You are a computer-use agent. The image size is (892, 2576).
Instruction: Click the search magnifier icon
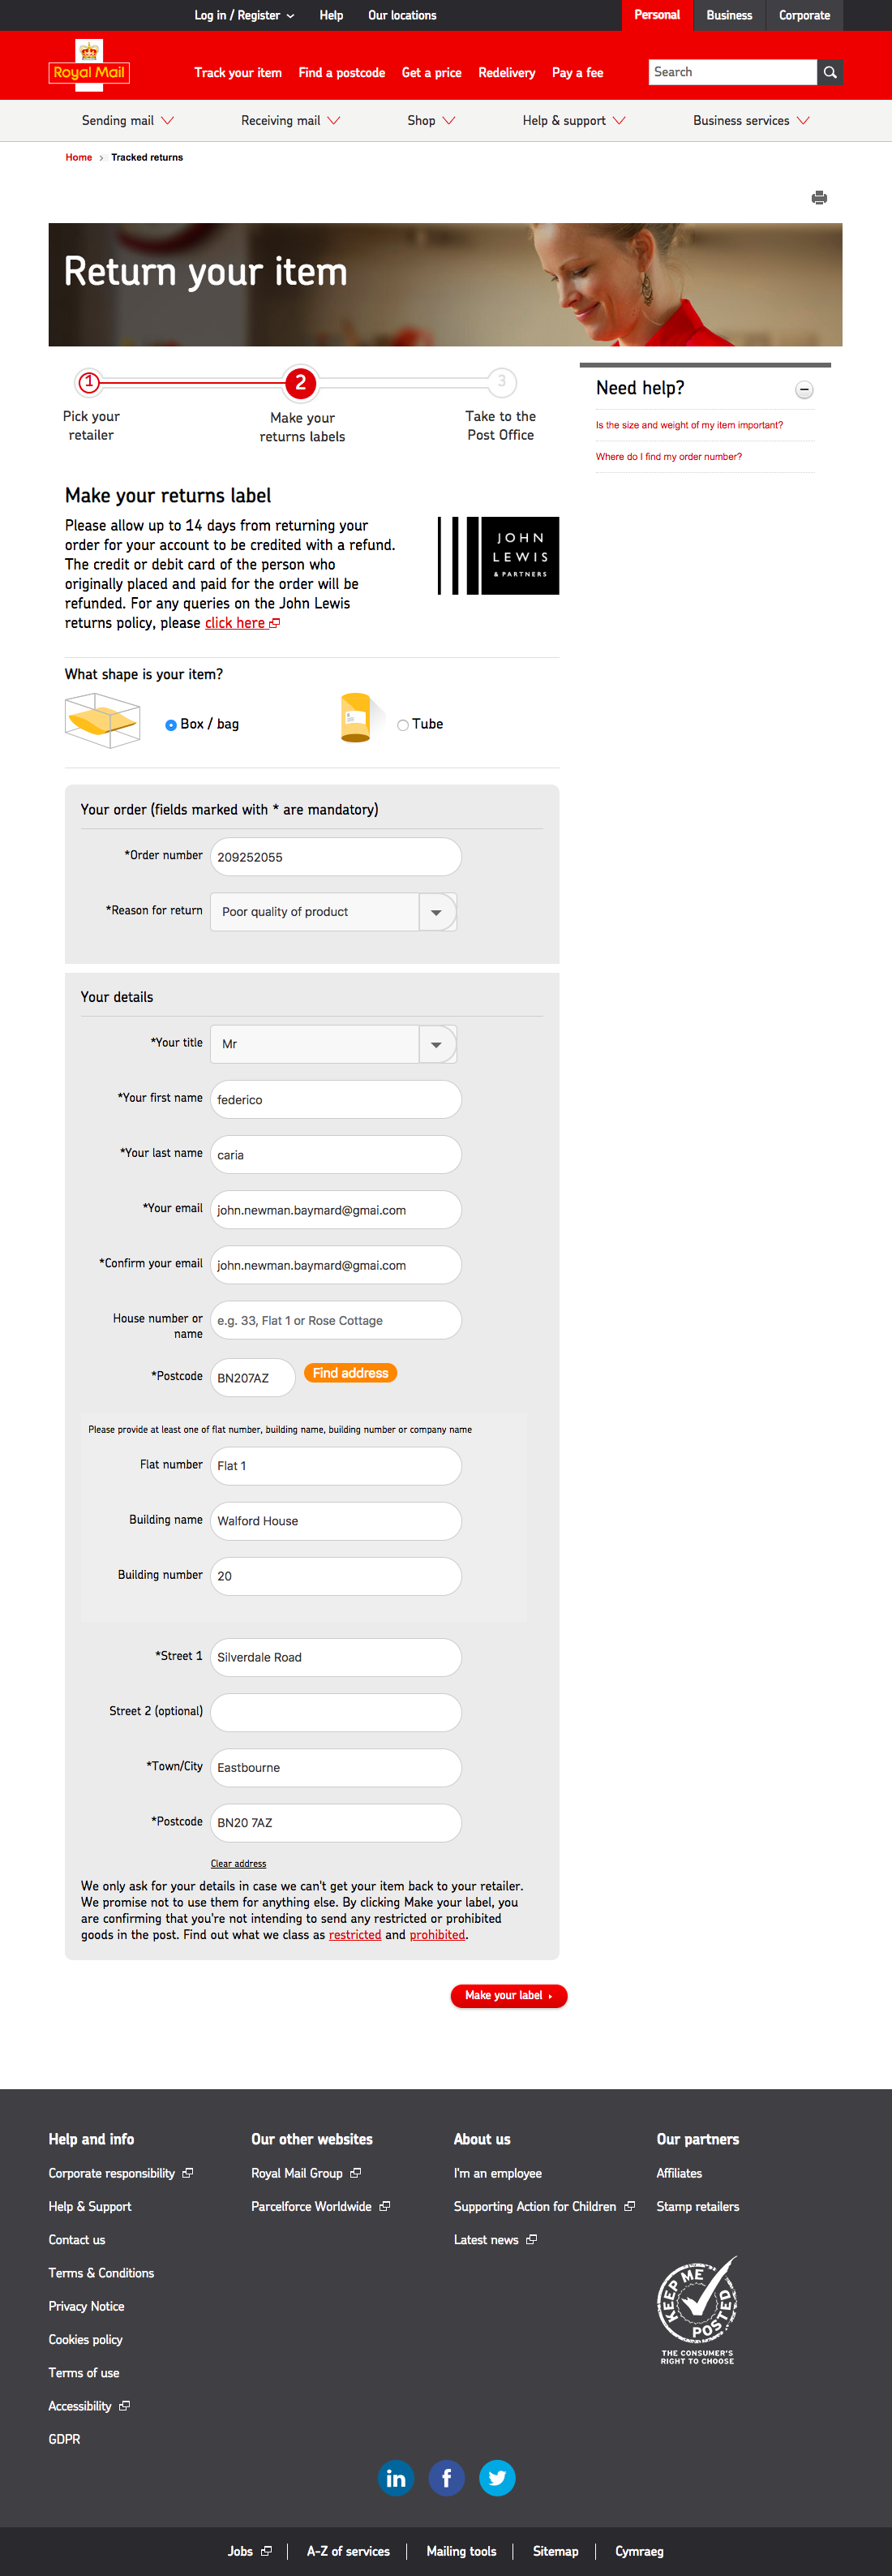830,71
